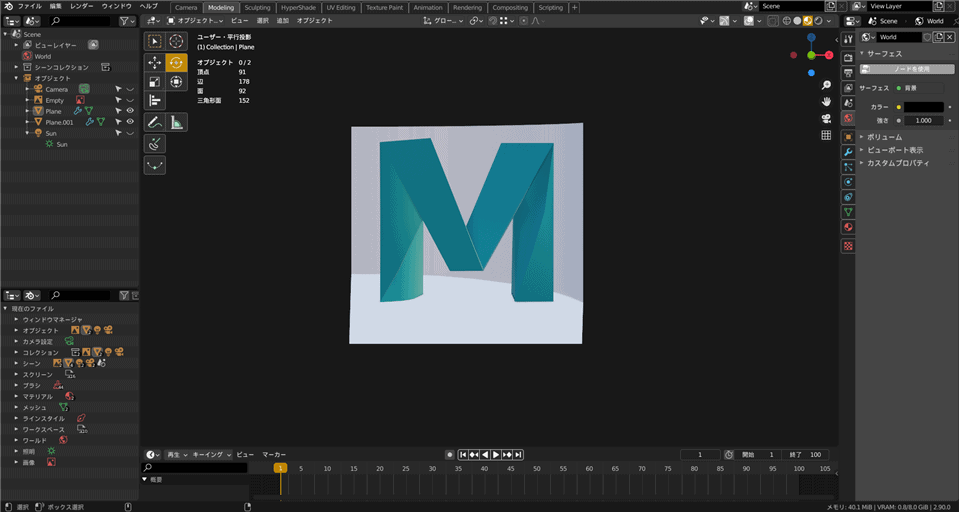Open the 追加 menu in viewport header
The height and width of the screenshot is (512, 959).
pyautogui.click(x=283, y=21)
